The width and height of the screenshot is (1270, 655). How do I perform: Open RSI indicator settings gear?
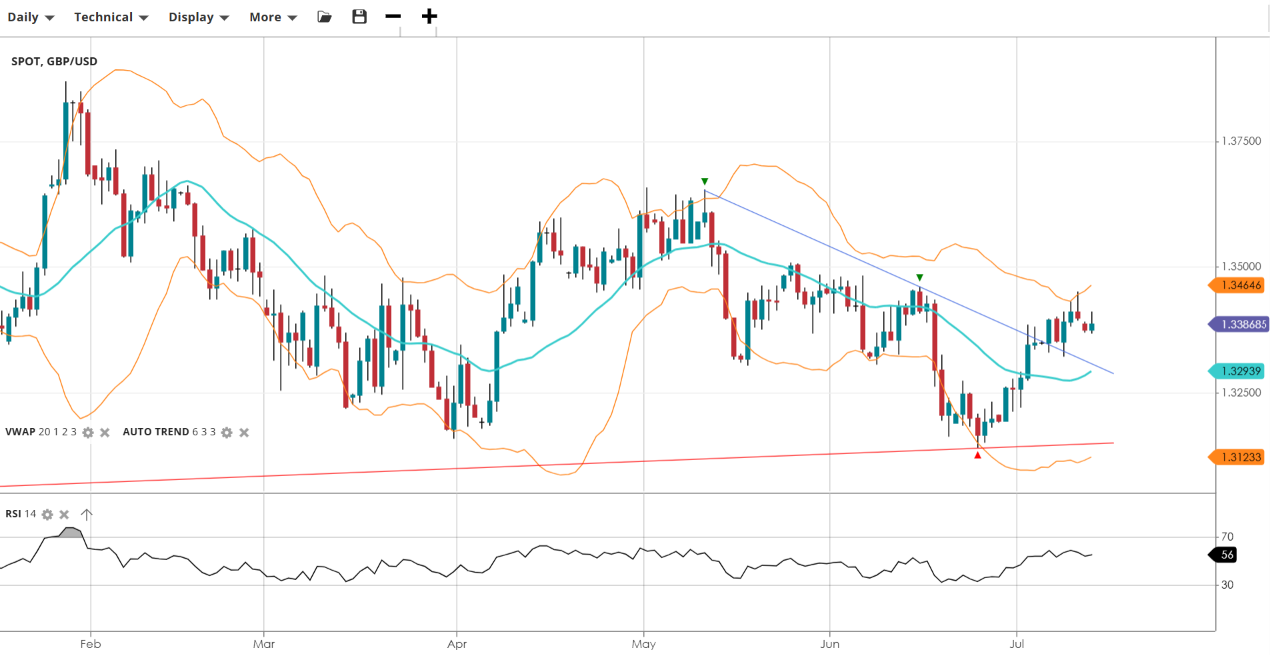coord(47,514)
